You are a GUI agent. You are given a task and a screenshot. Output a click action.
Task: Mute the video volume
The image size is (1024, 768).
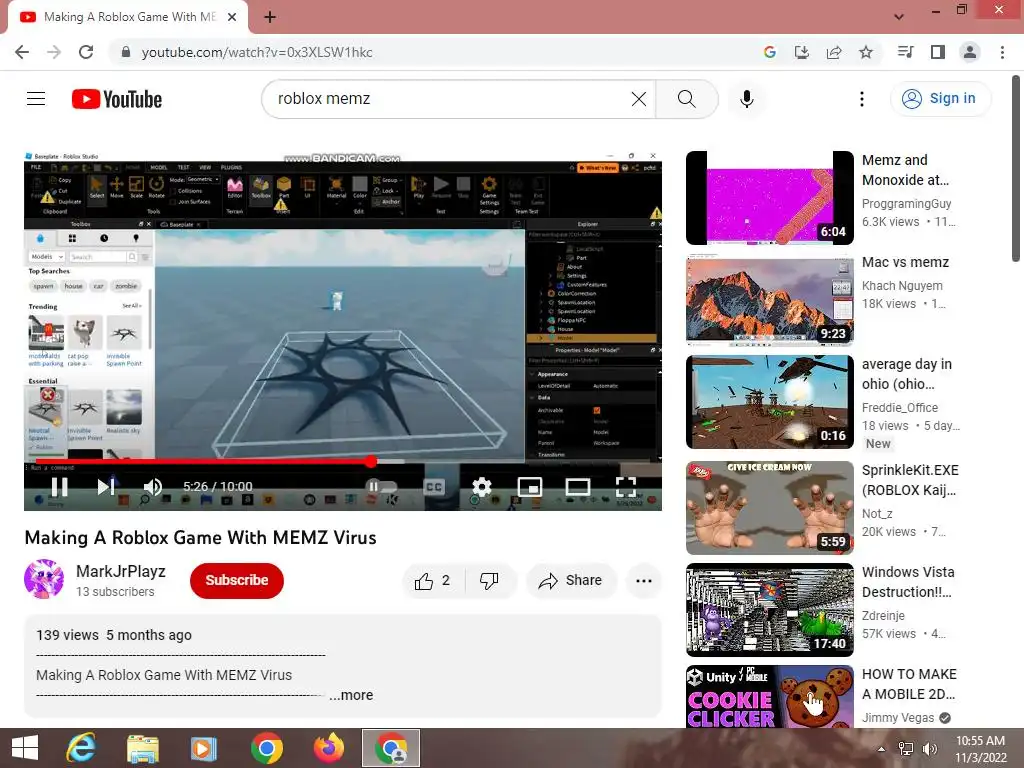point(153,487)
